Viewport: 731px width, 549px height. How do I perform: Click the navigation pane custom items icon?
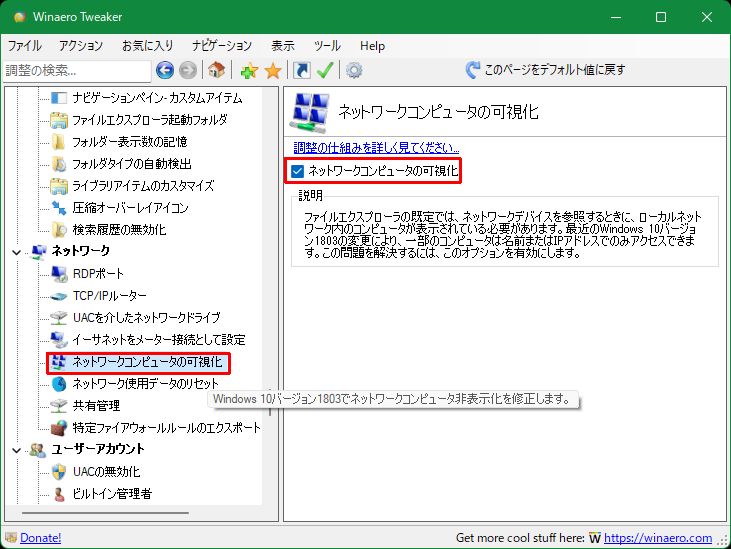[59, 98]
